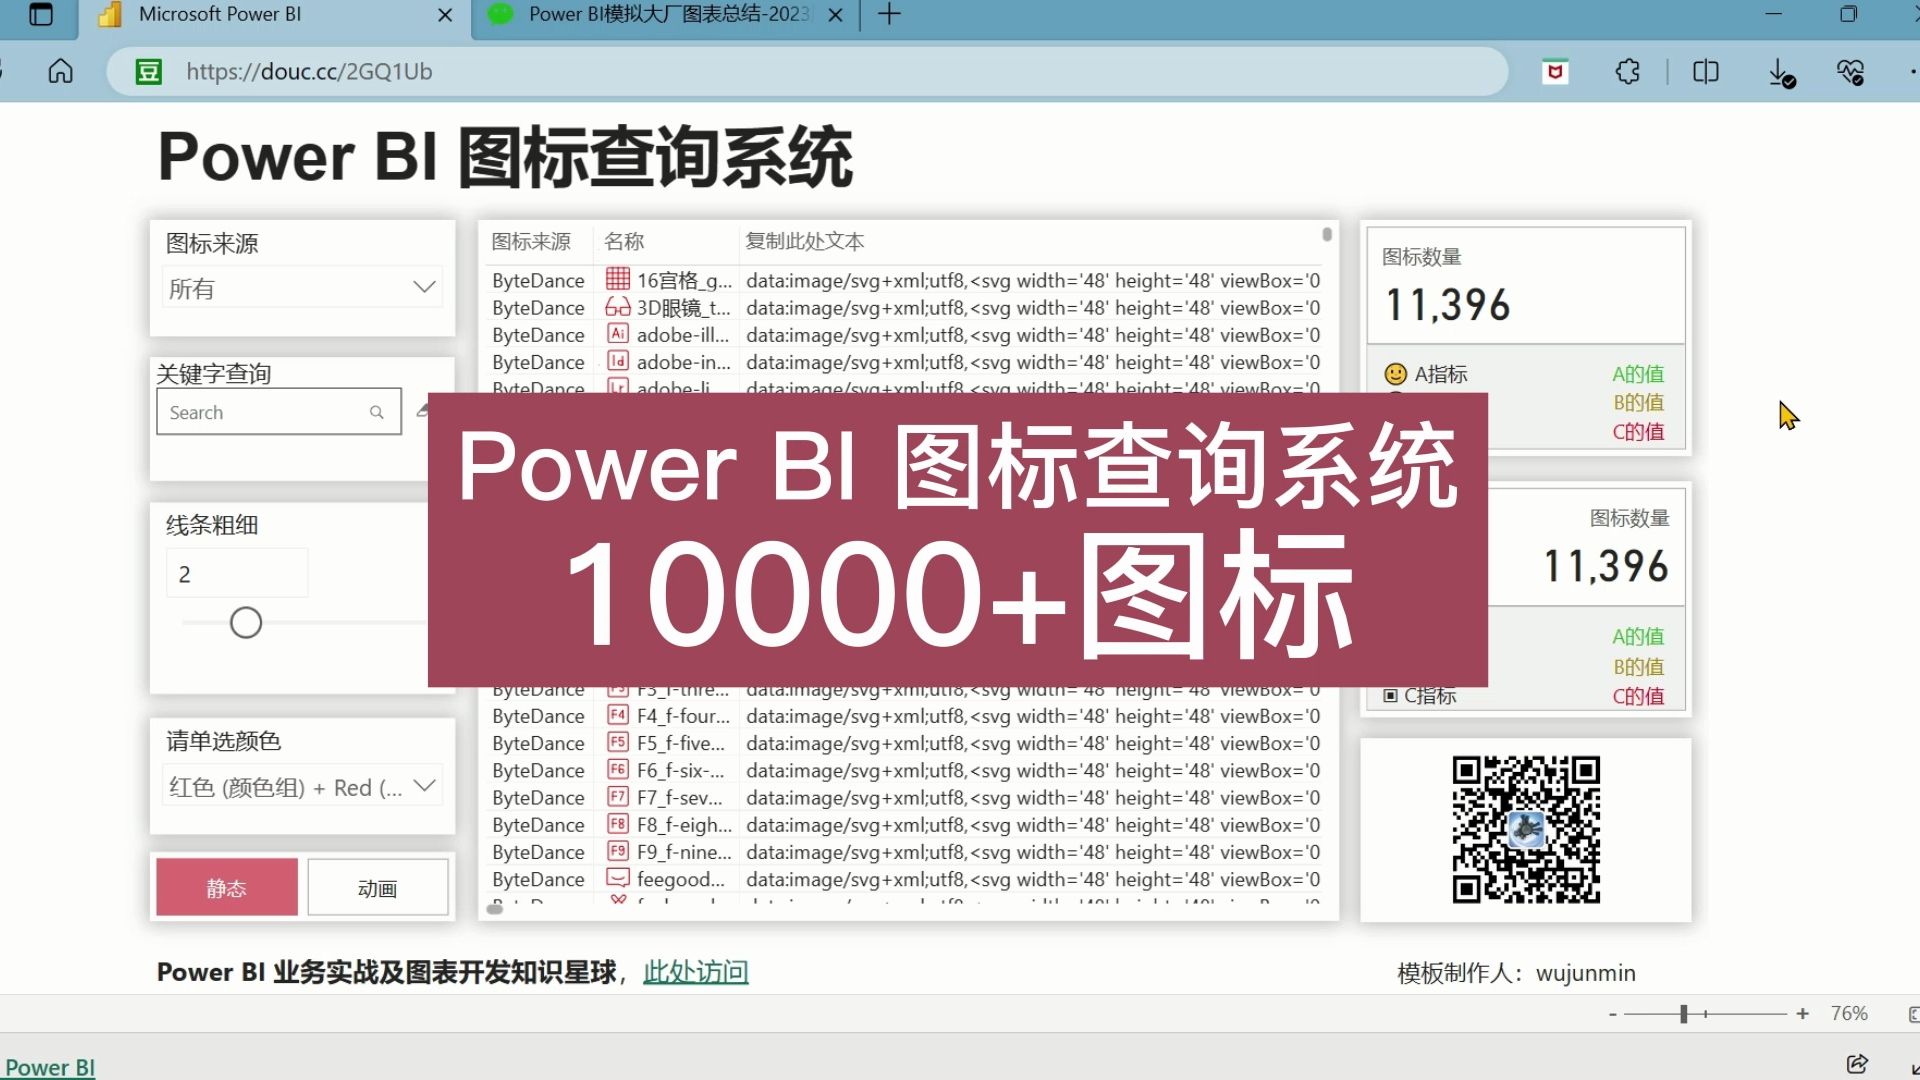Open a new browser tab

tap(889, 14)
